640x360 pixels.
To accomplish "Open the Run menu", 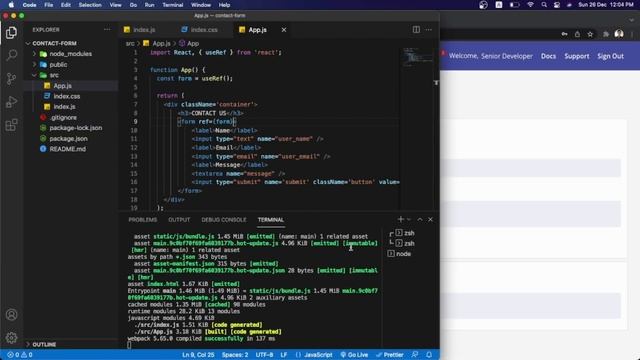I will click(x=149, y=5).
